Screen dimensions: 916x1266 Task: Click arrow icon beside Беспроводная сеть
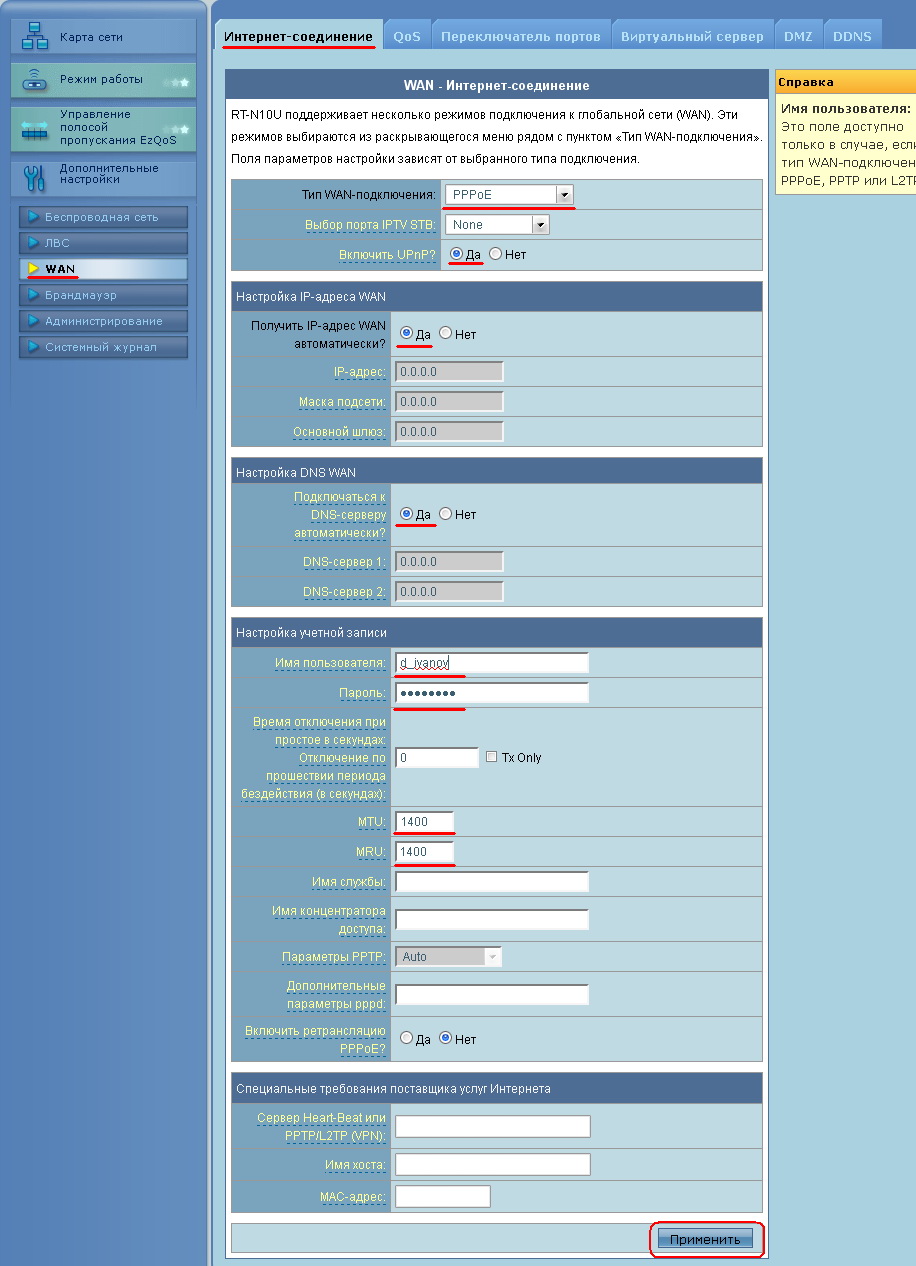coord(33,217)
